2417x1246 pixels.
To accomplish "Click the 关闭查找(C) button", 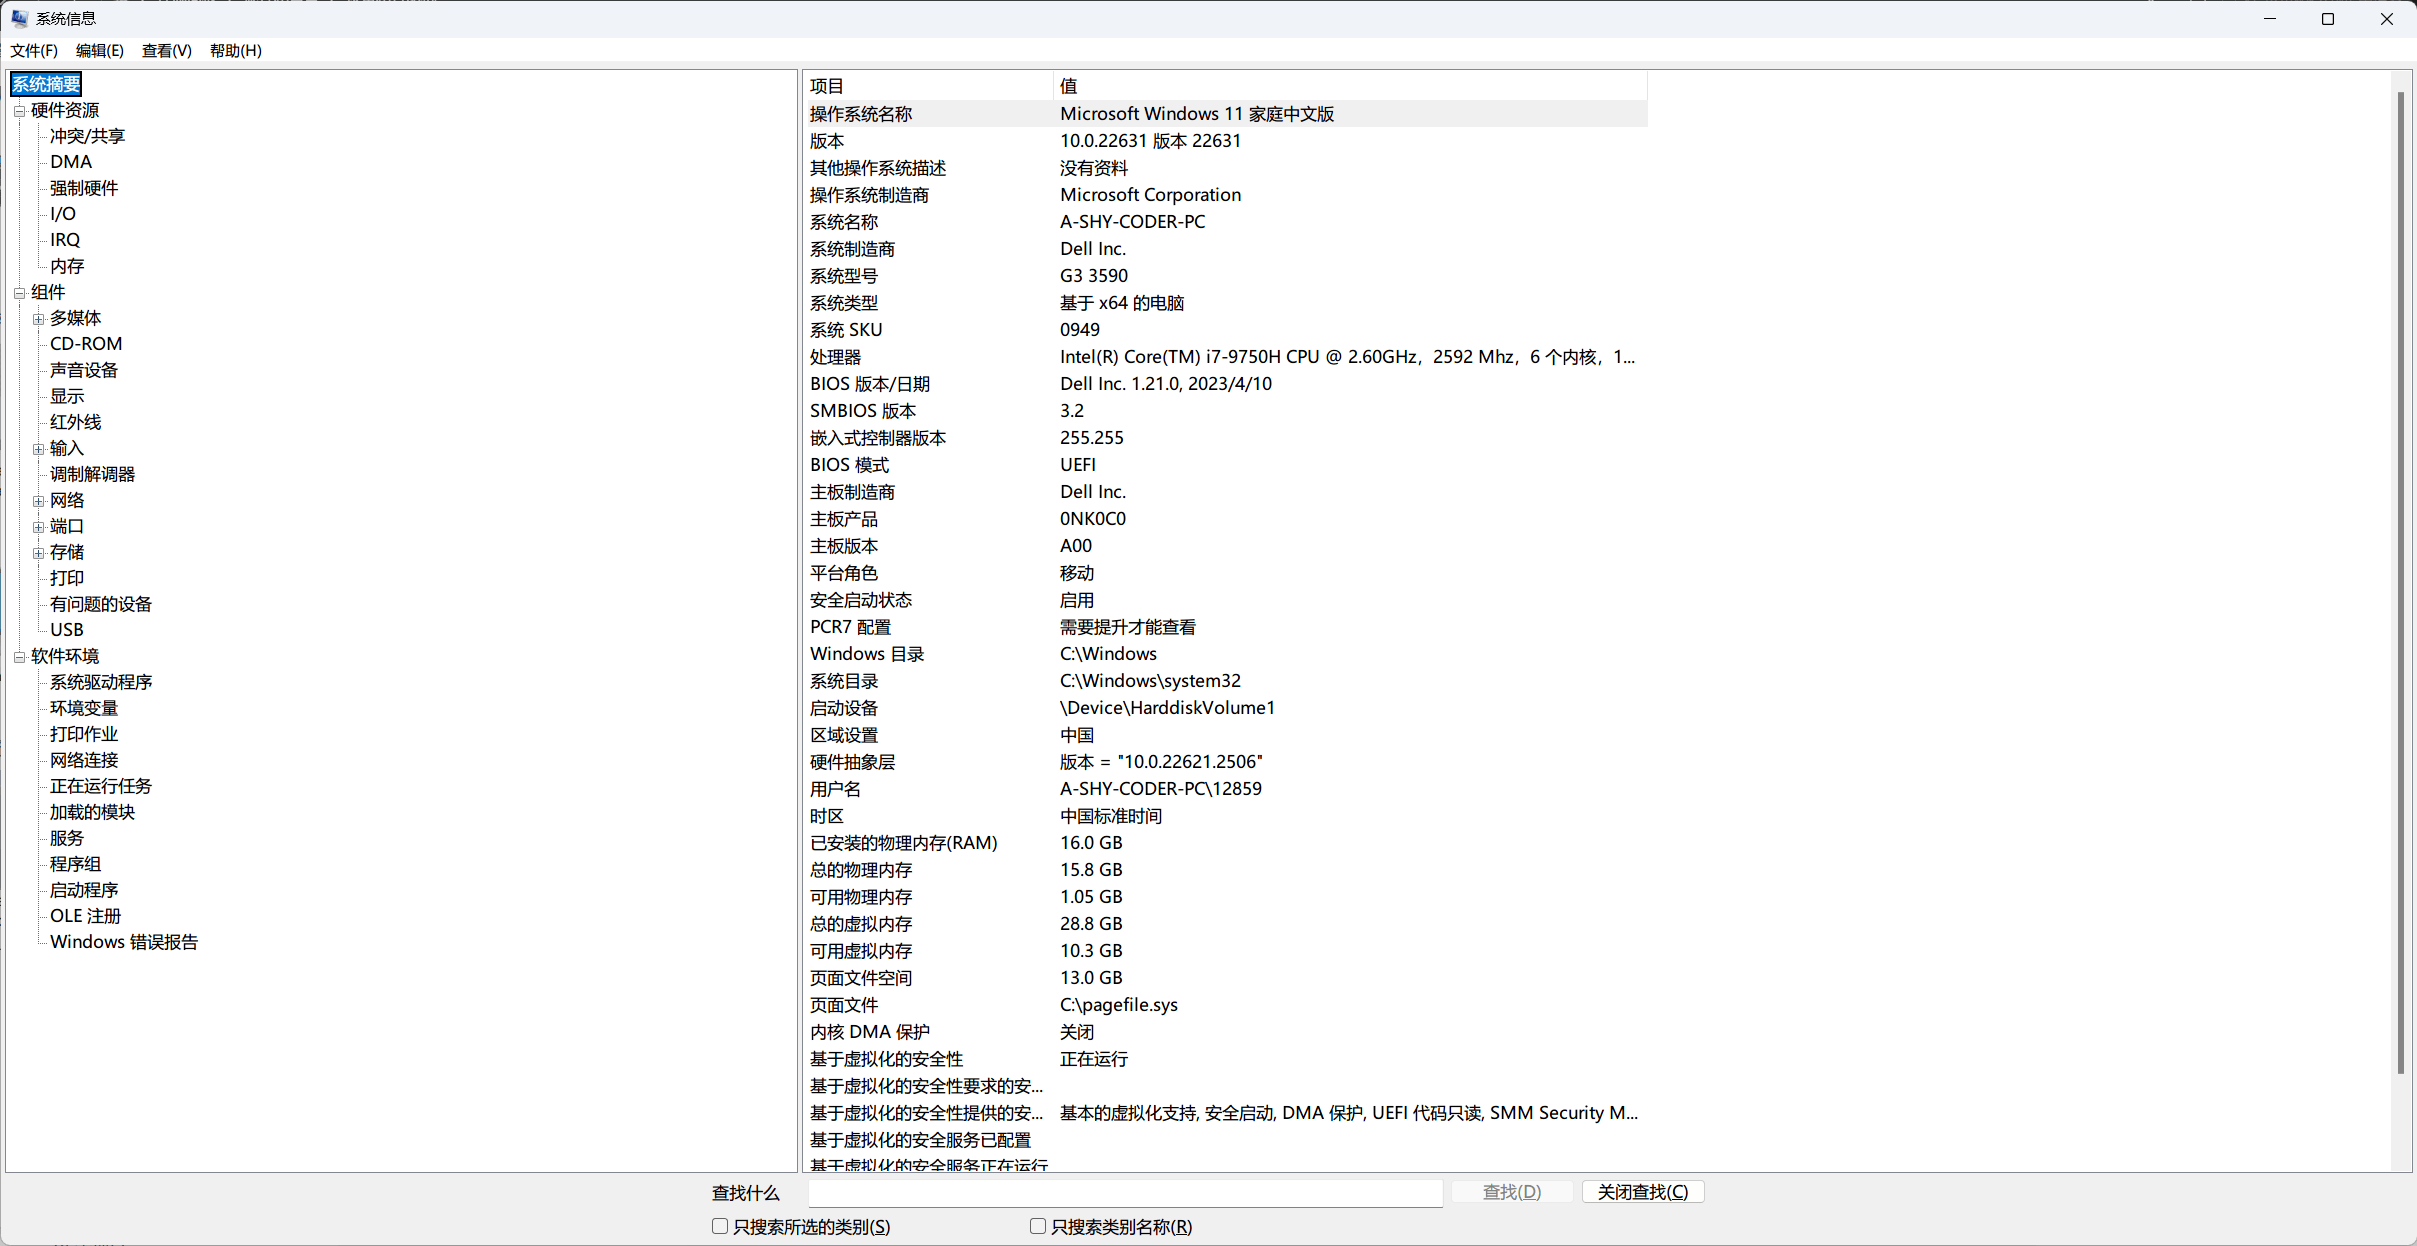I will (1642, 1192).
